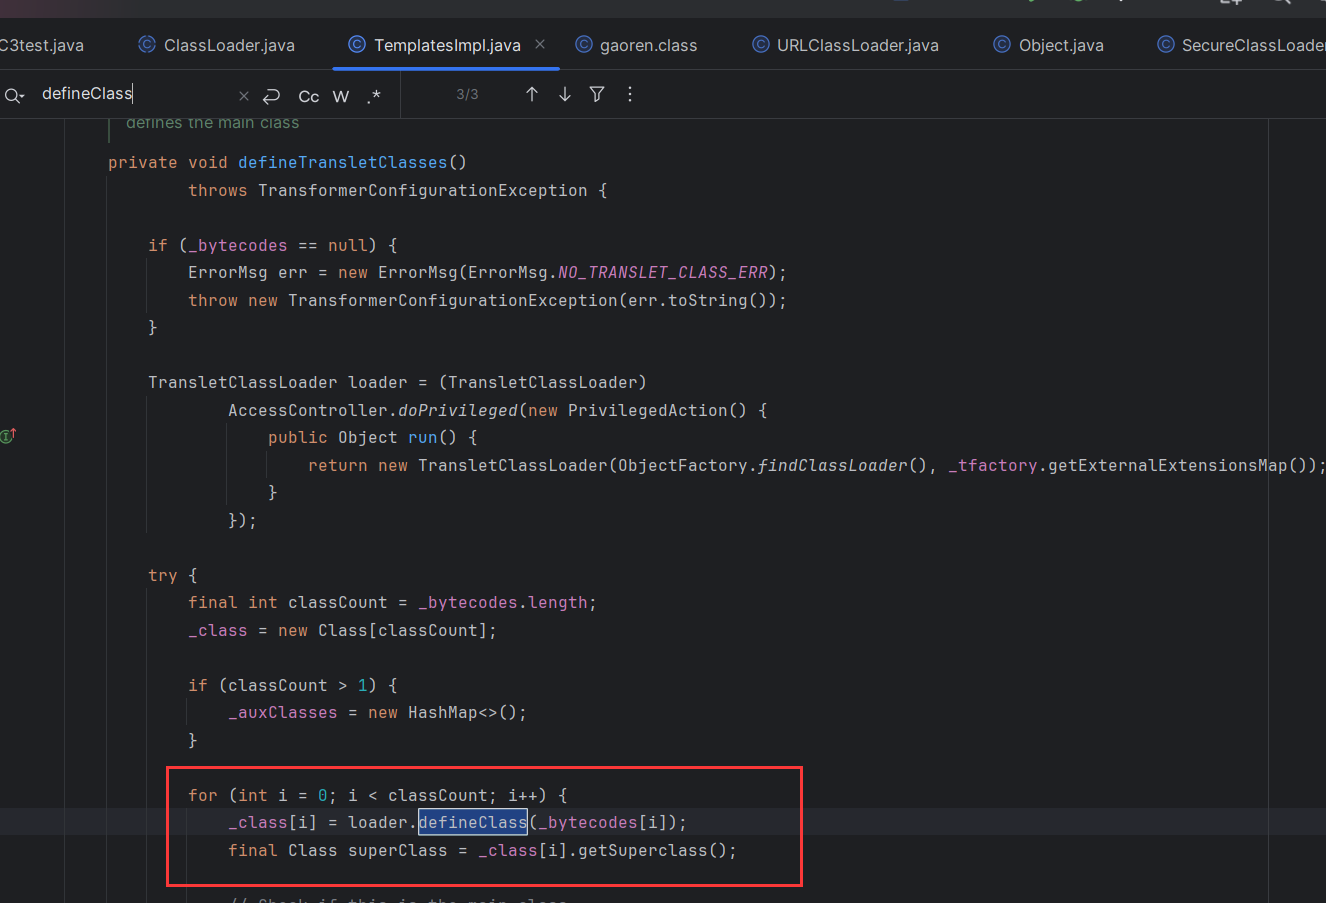Click the 3/3 search match counter
Viewport: 1326px width, 903px height.
(467, 94)
